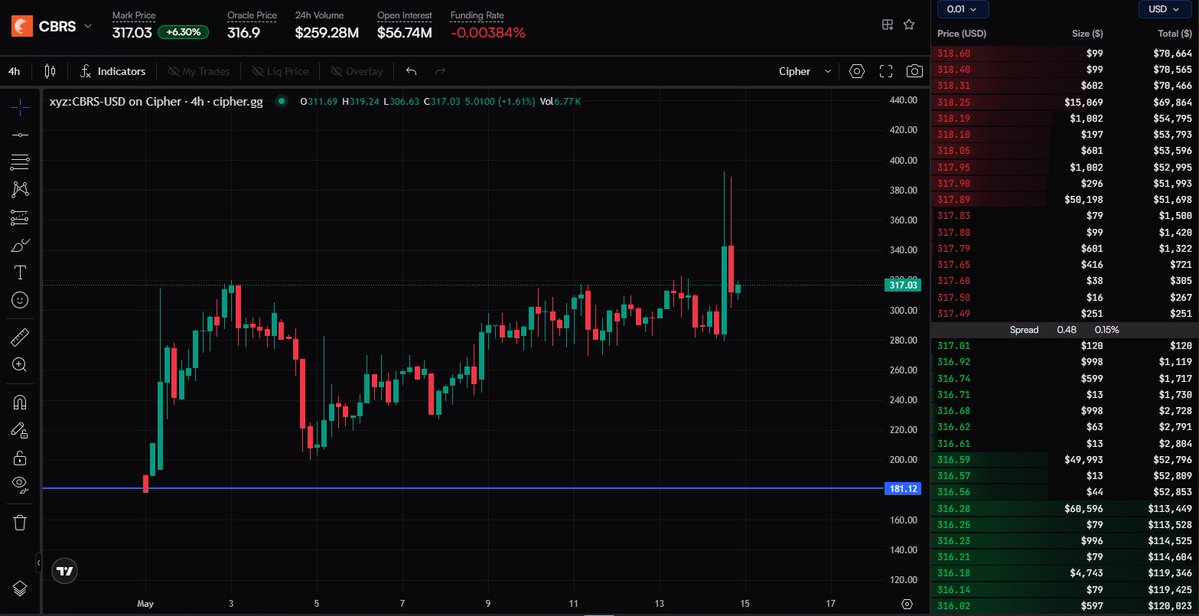Viewport: 1199px width, 616px height.
Task: Undo the last chart action
Action: [x=411, y=71]
